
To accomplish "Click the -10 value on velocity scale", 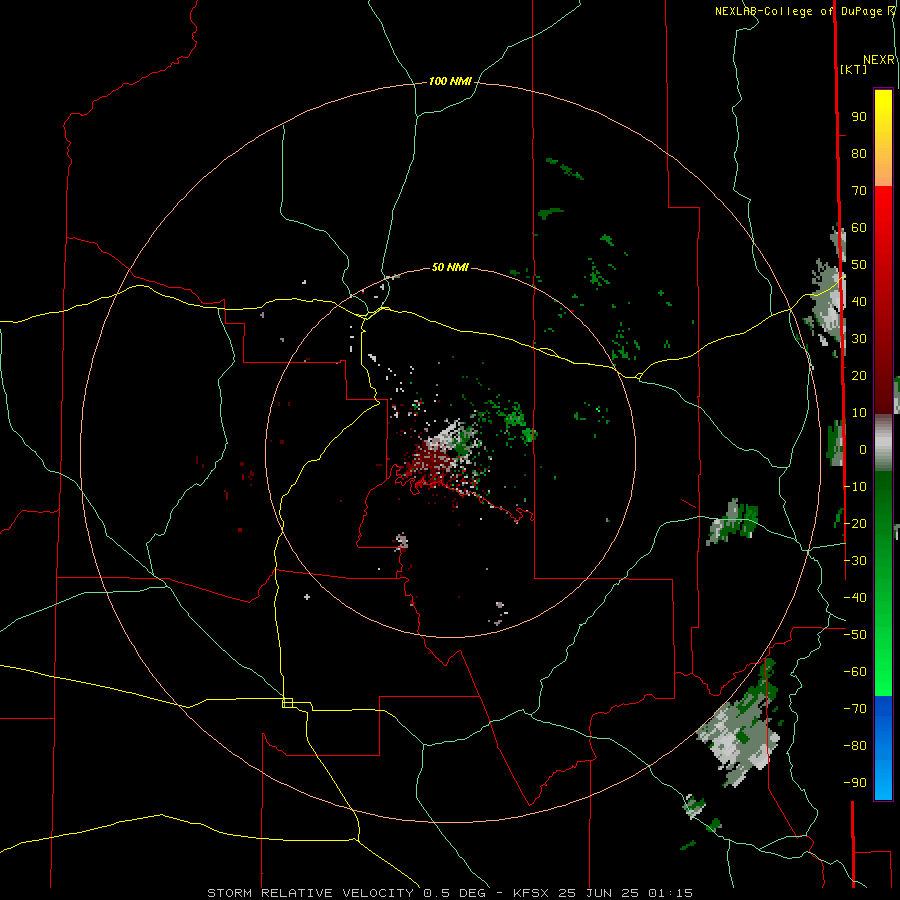I will click(855, 487).
